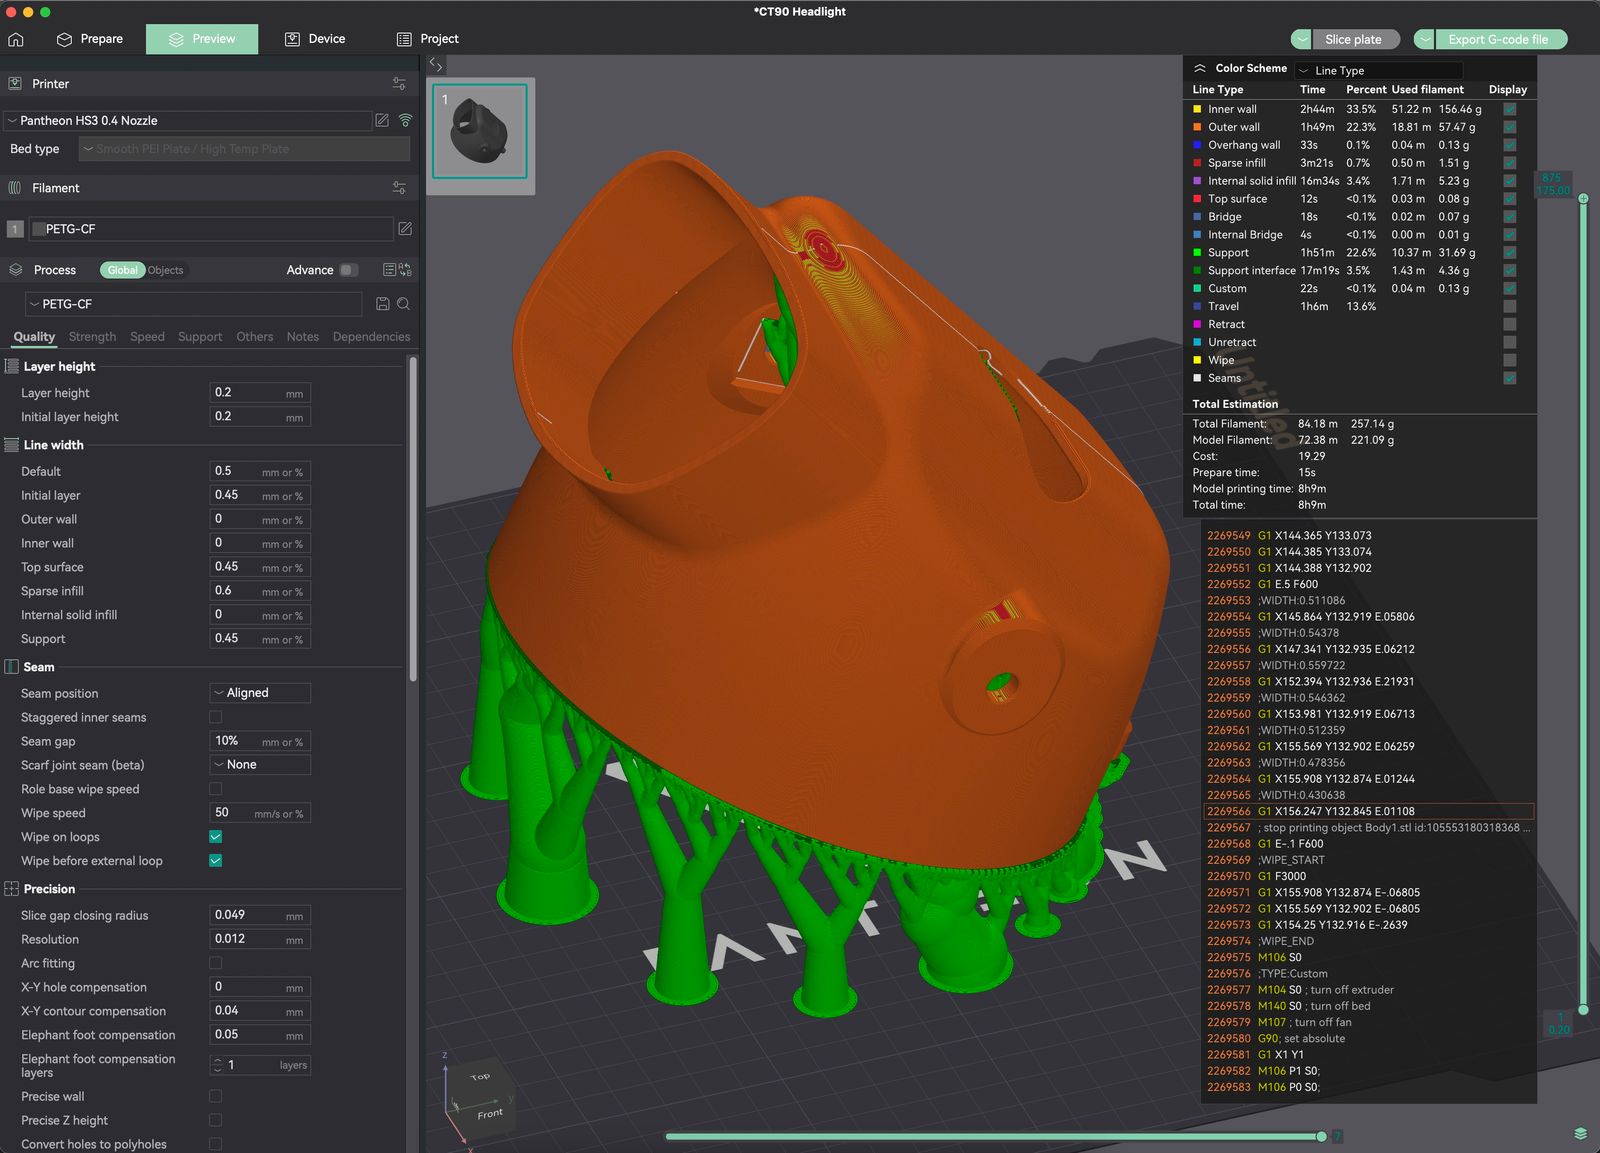Open the Strength settings tab
Viewport: 1600px width, 1153px height.
[x=92, y=337]
